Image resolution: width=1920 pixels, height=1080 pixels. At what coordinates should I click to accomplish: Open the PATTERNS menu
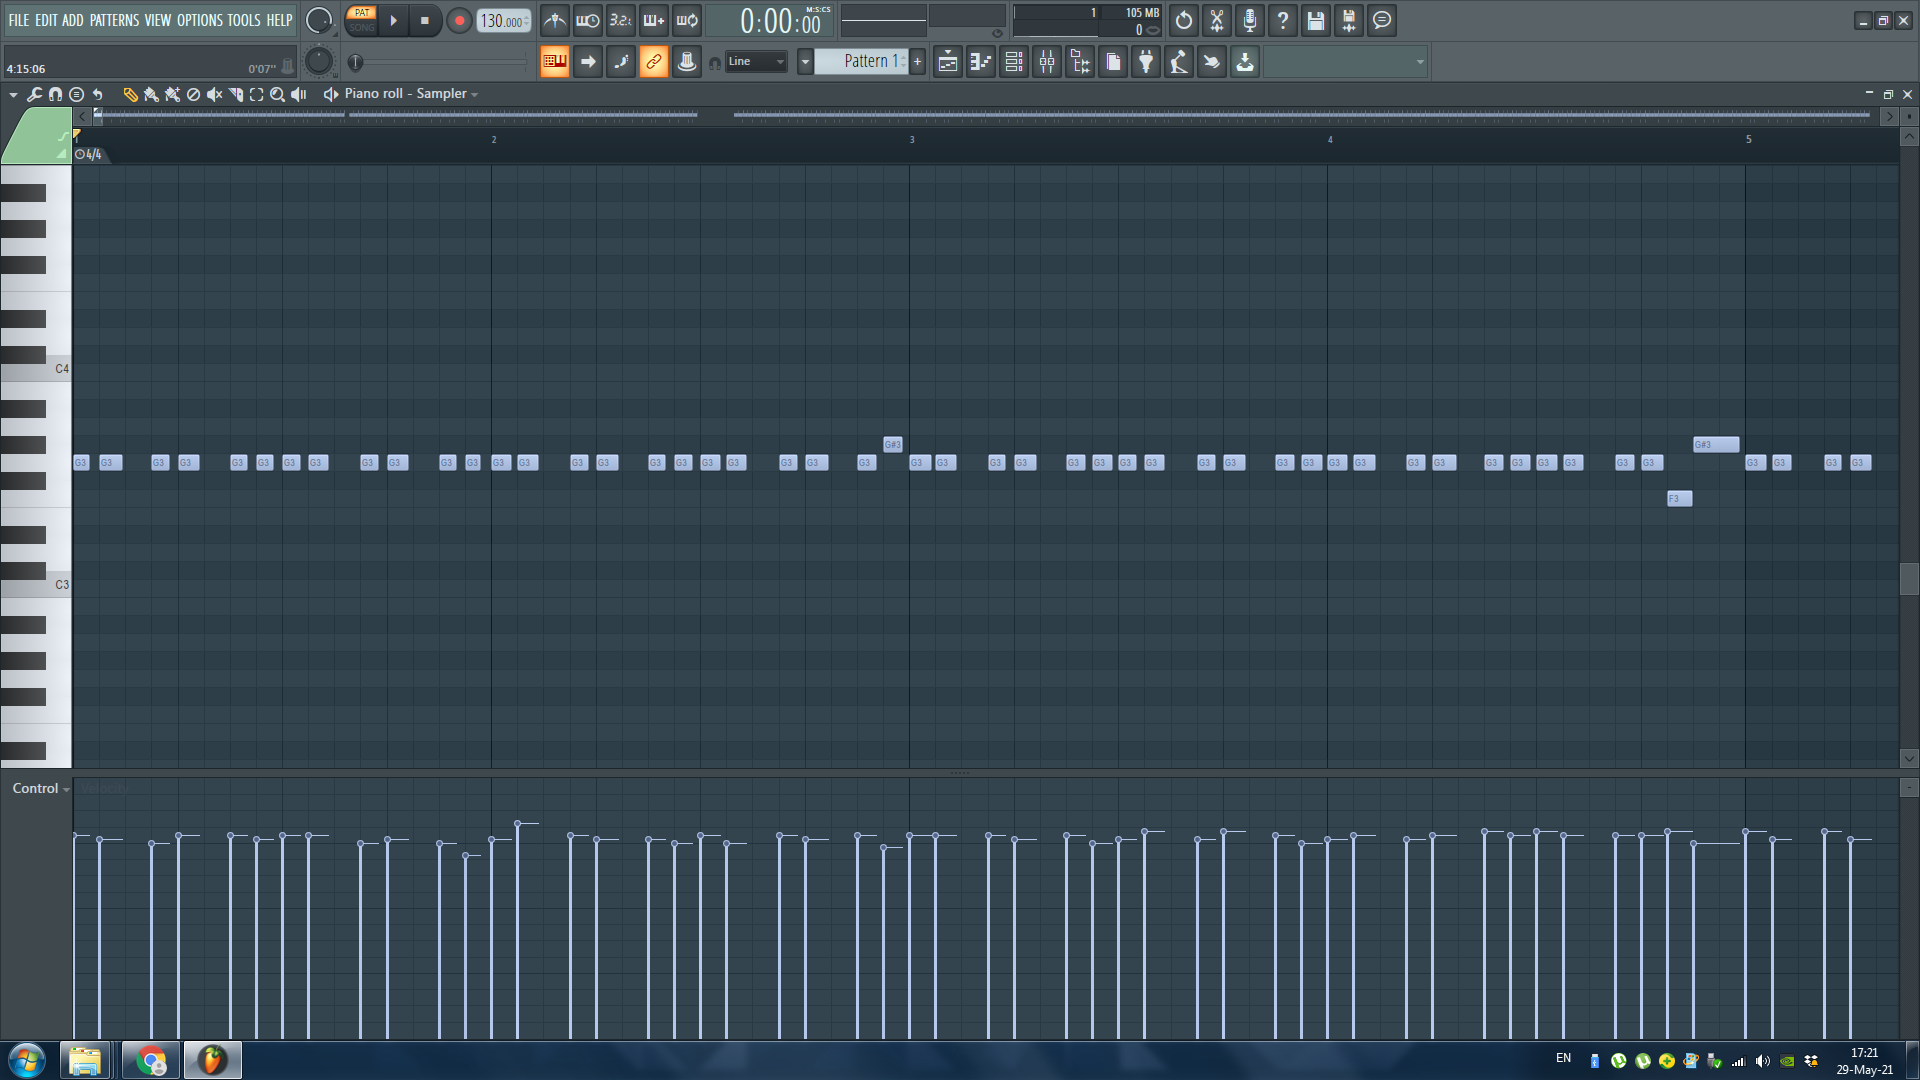click(114, 20)
